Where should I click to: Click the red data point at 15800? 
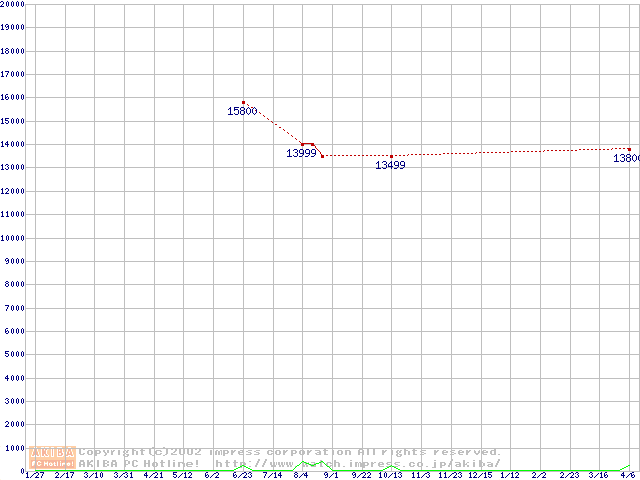[x=243, y=102]
